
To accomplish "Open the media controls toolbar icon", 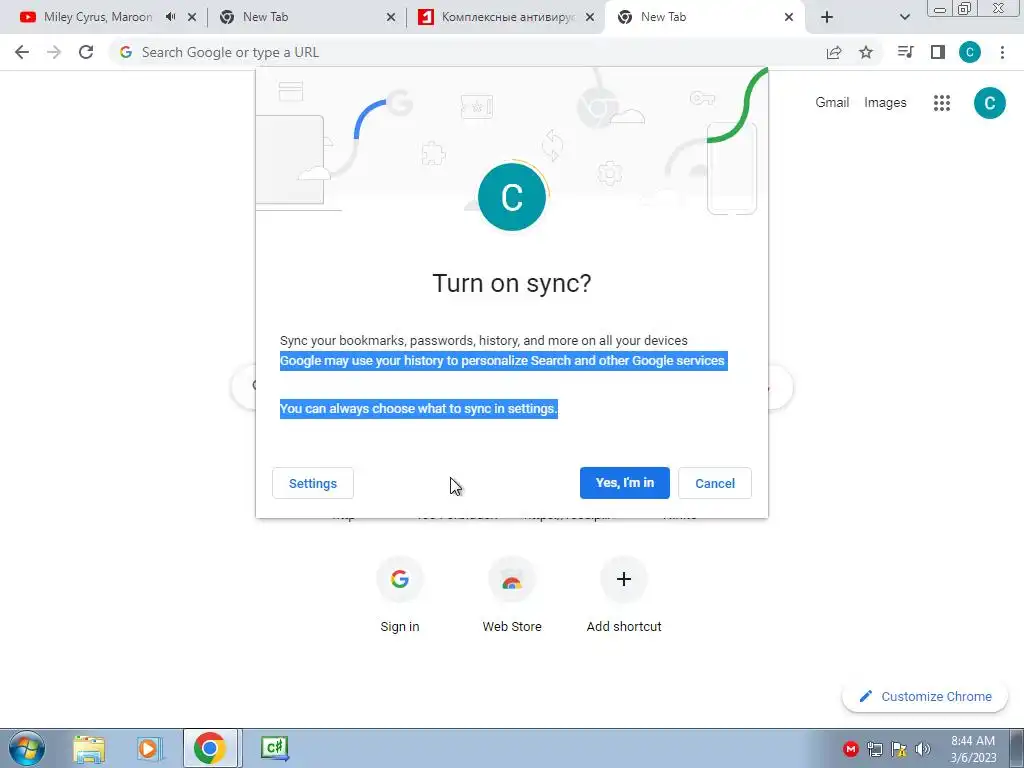I will (905, 52).
